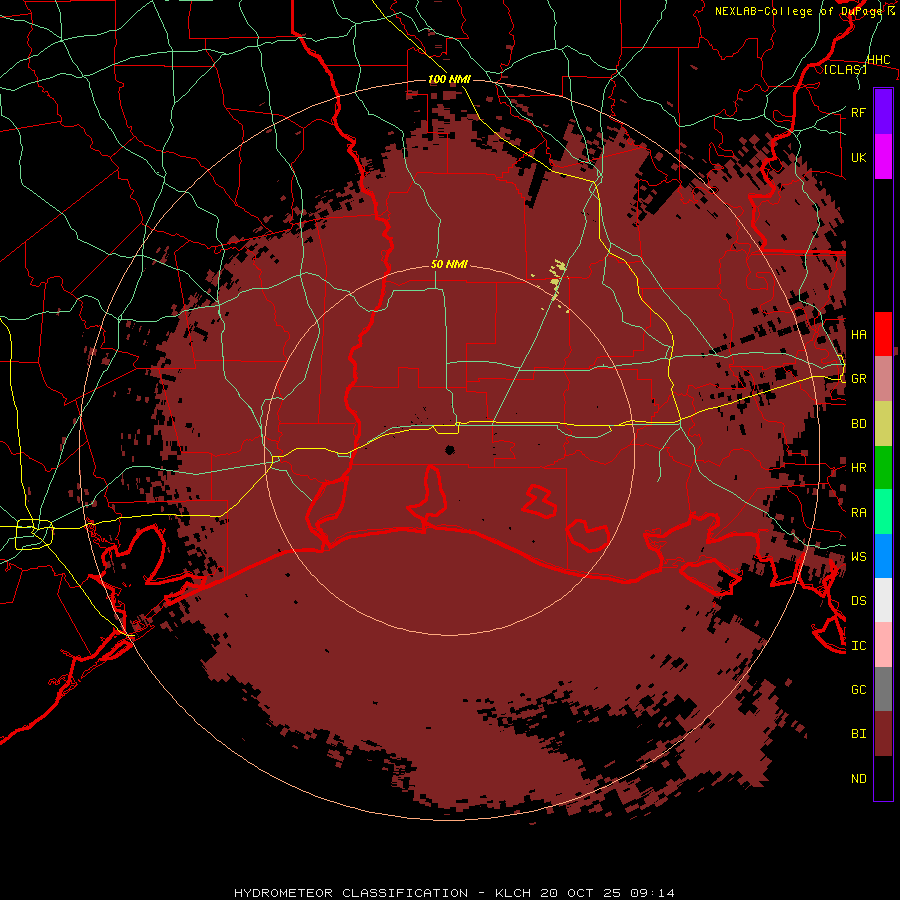This screenshot has height=900, width=900.
Task: Click the IC light pink legend swatch
Action: pos(883,645)
